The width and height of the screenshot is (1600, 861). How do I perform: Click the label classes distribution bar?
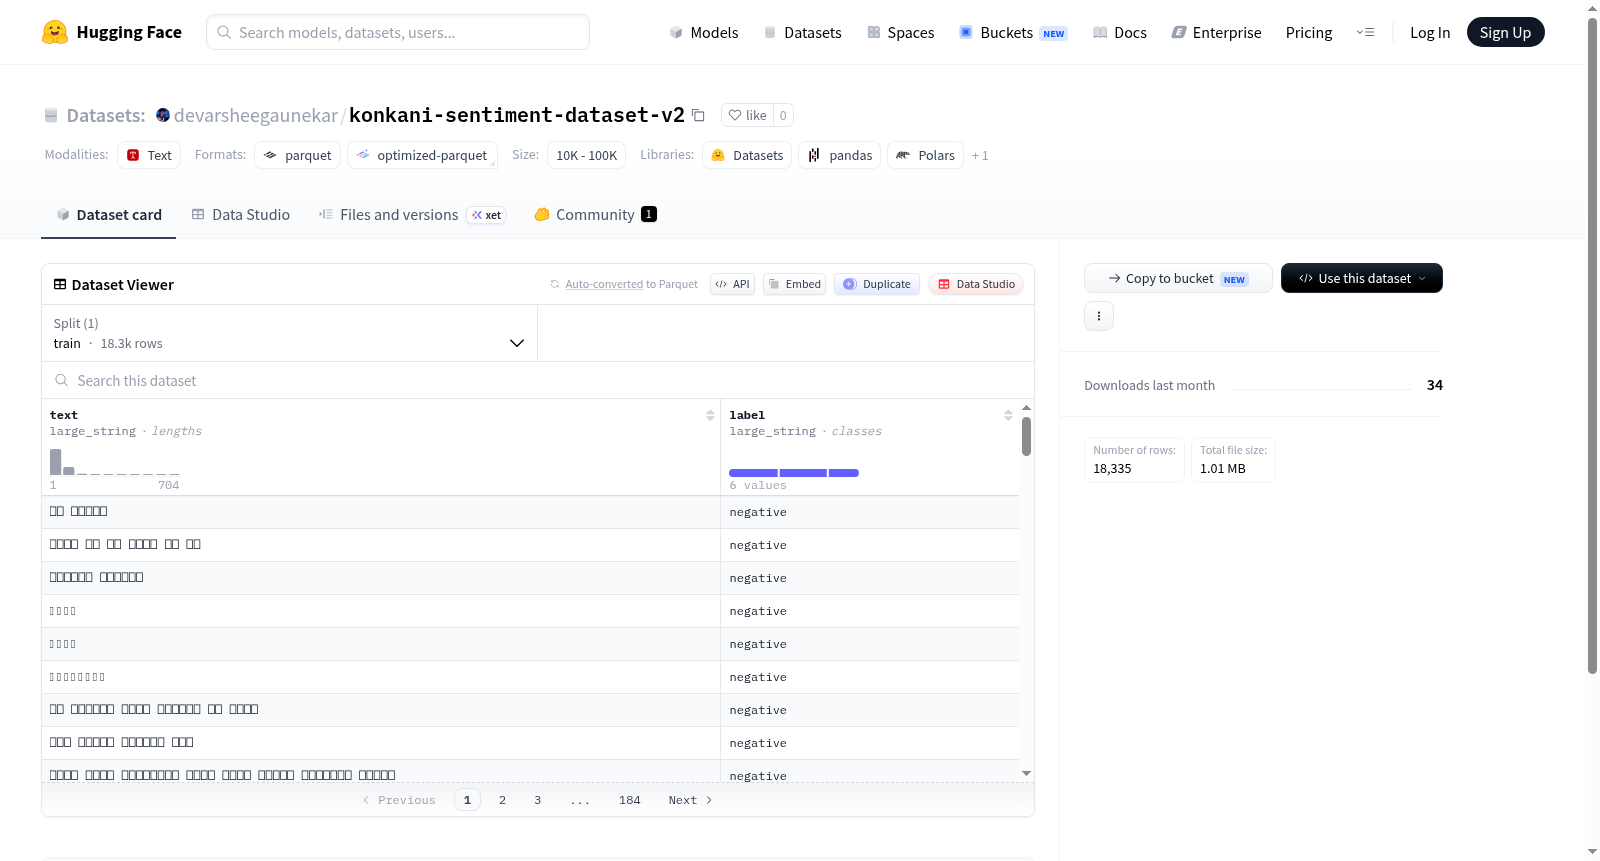pos(794,473)
